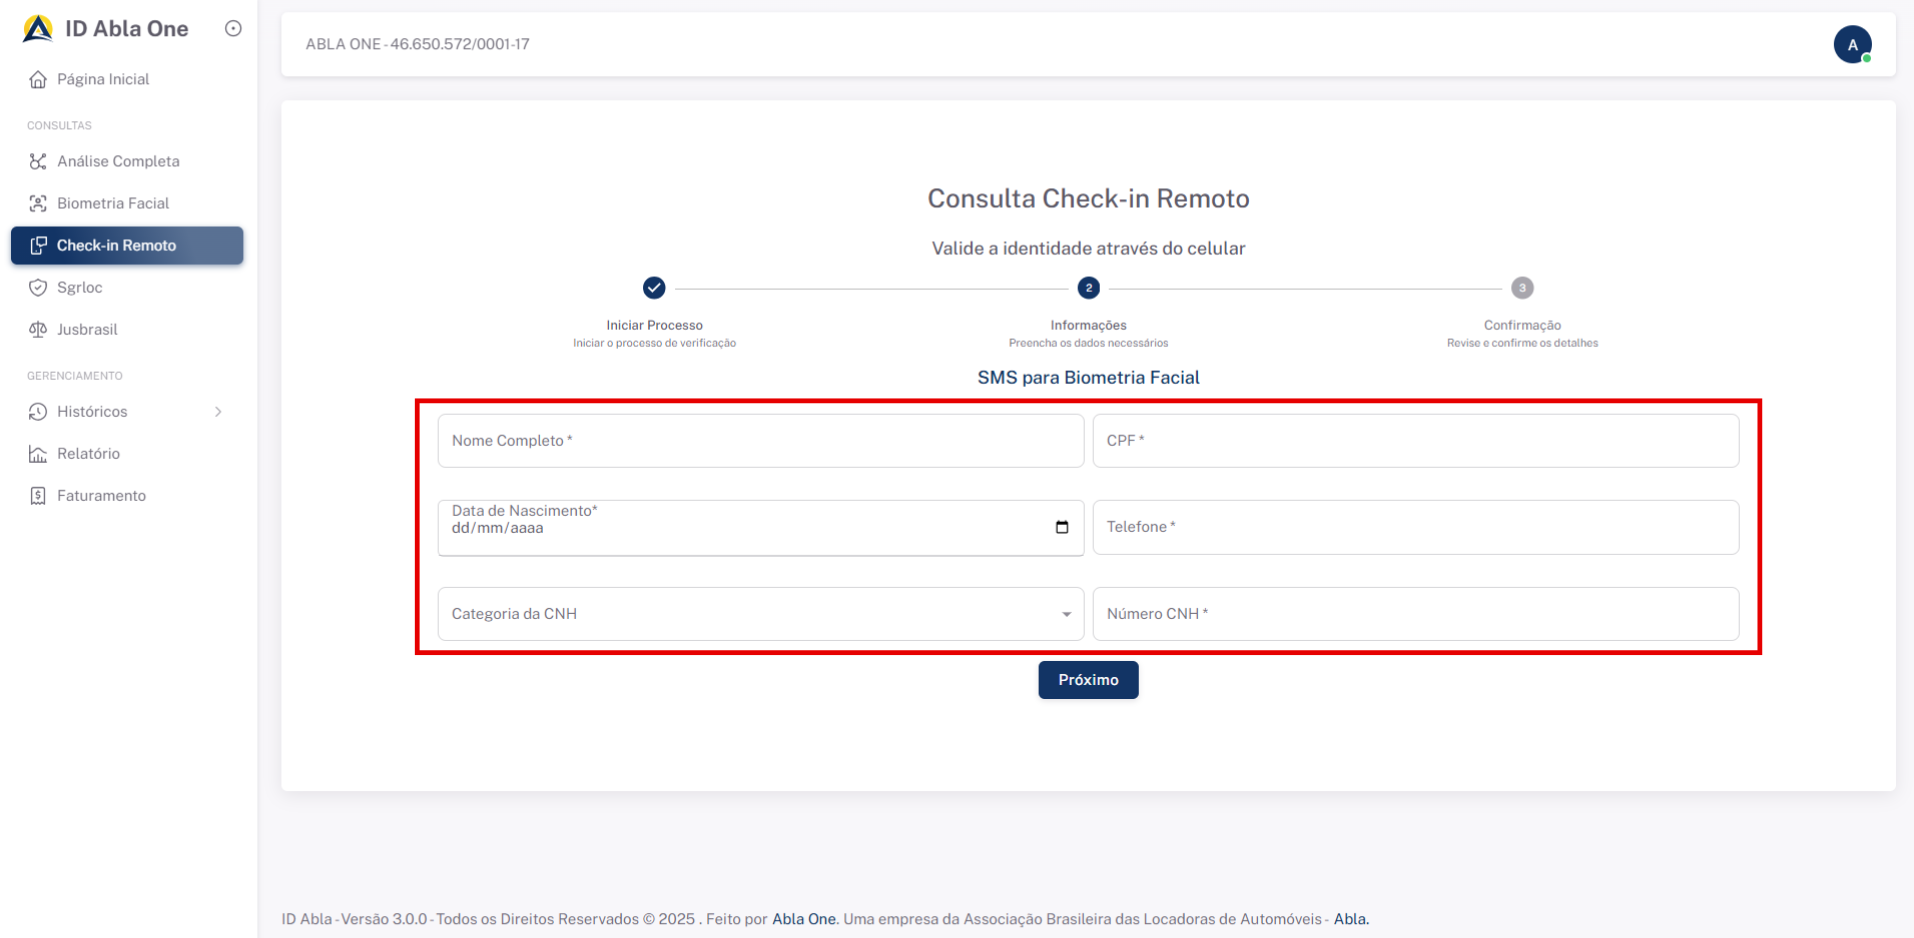This screenshot has height=938, width=1914.
Task: Click the Confirmação step indicator
Action: (x=1522, y=288)
